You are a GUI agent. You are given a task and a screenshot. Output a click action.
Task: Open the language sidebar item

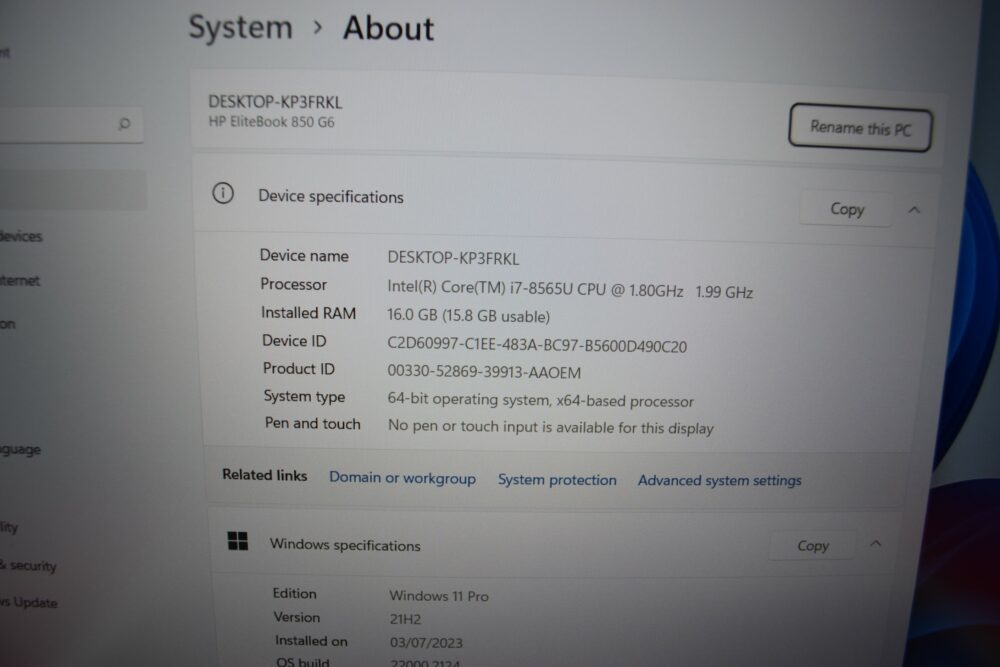(x=20, y=450)
